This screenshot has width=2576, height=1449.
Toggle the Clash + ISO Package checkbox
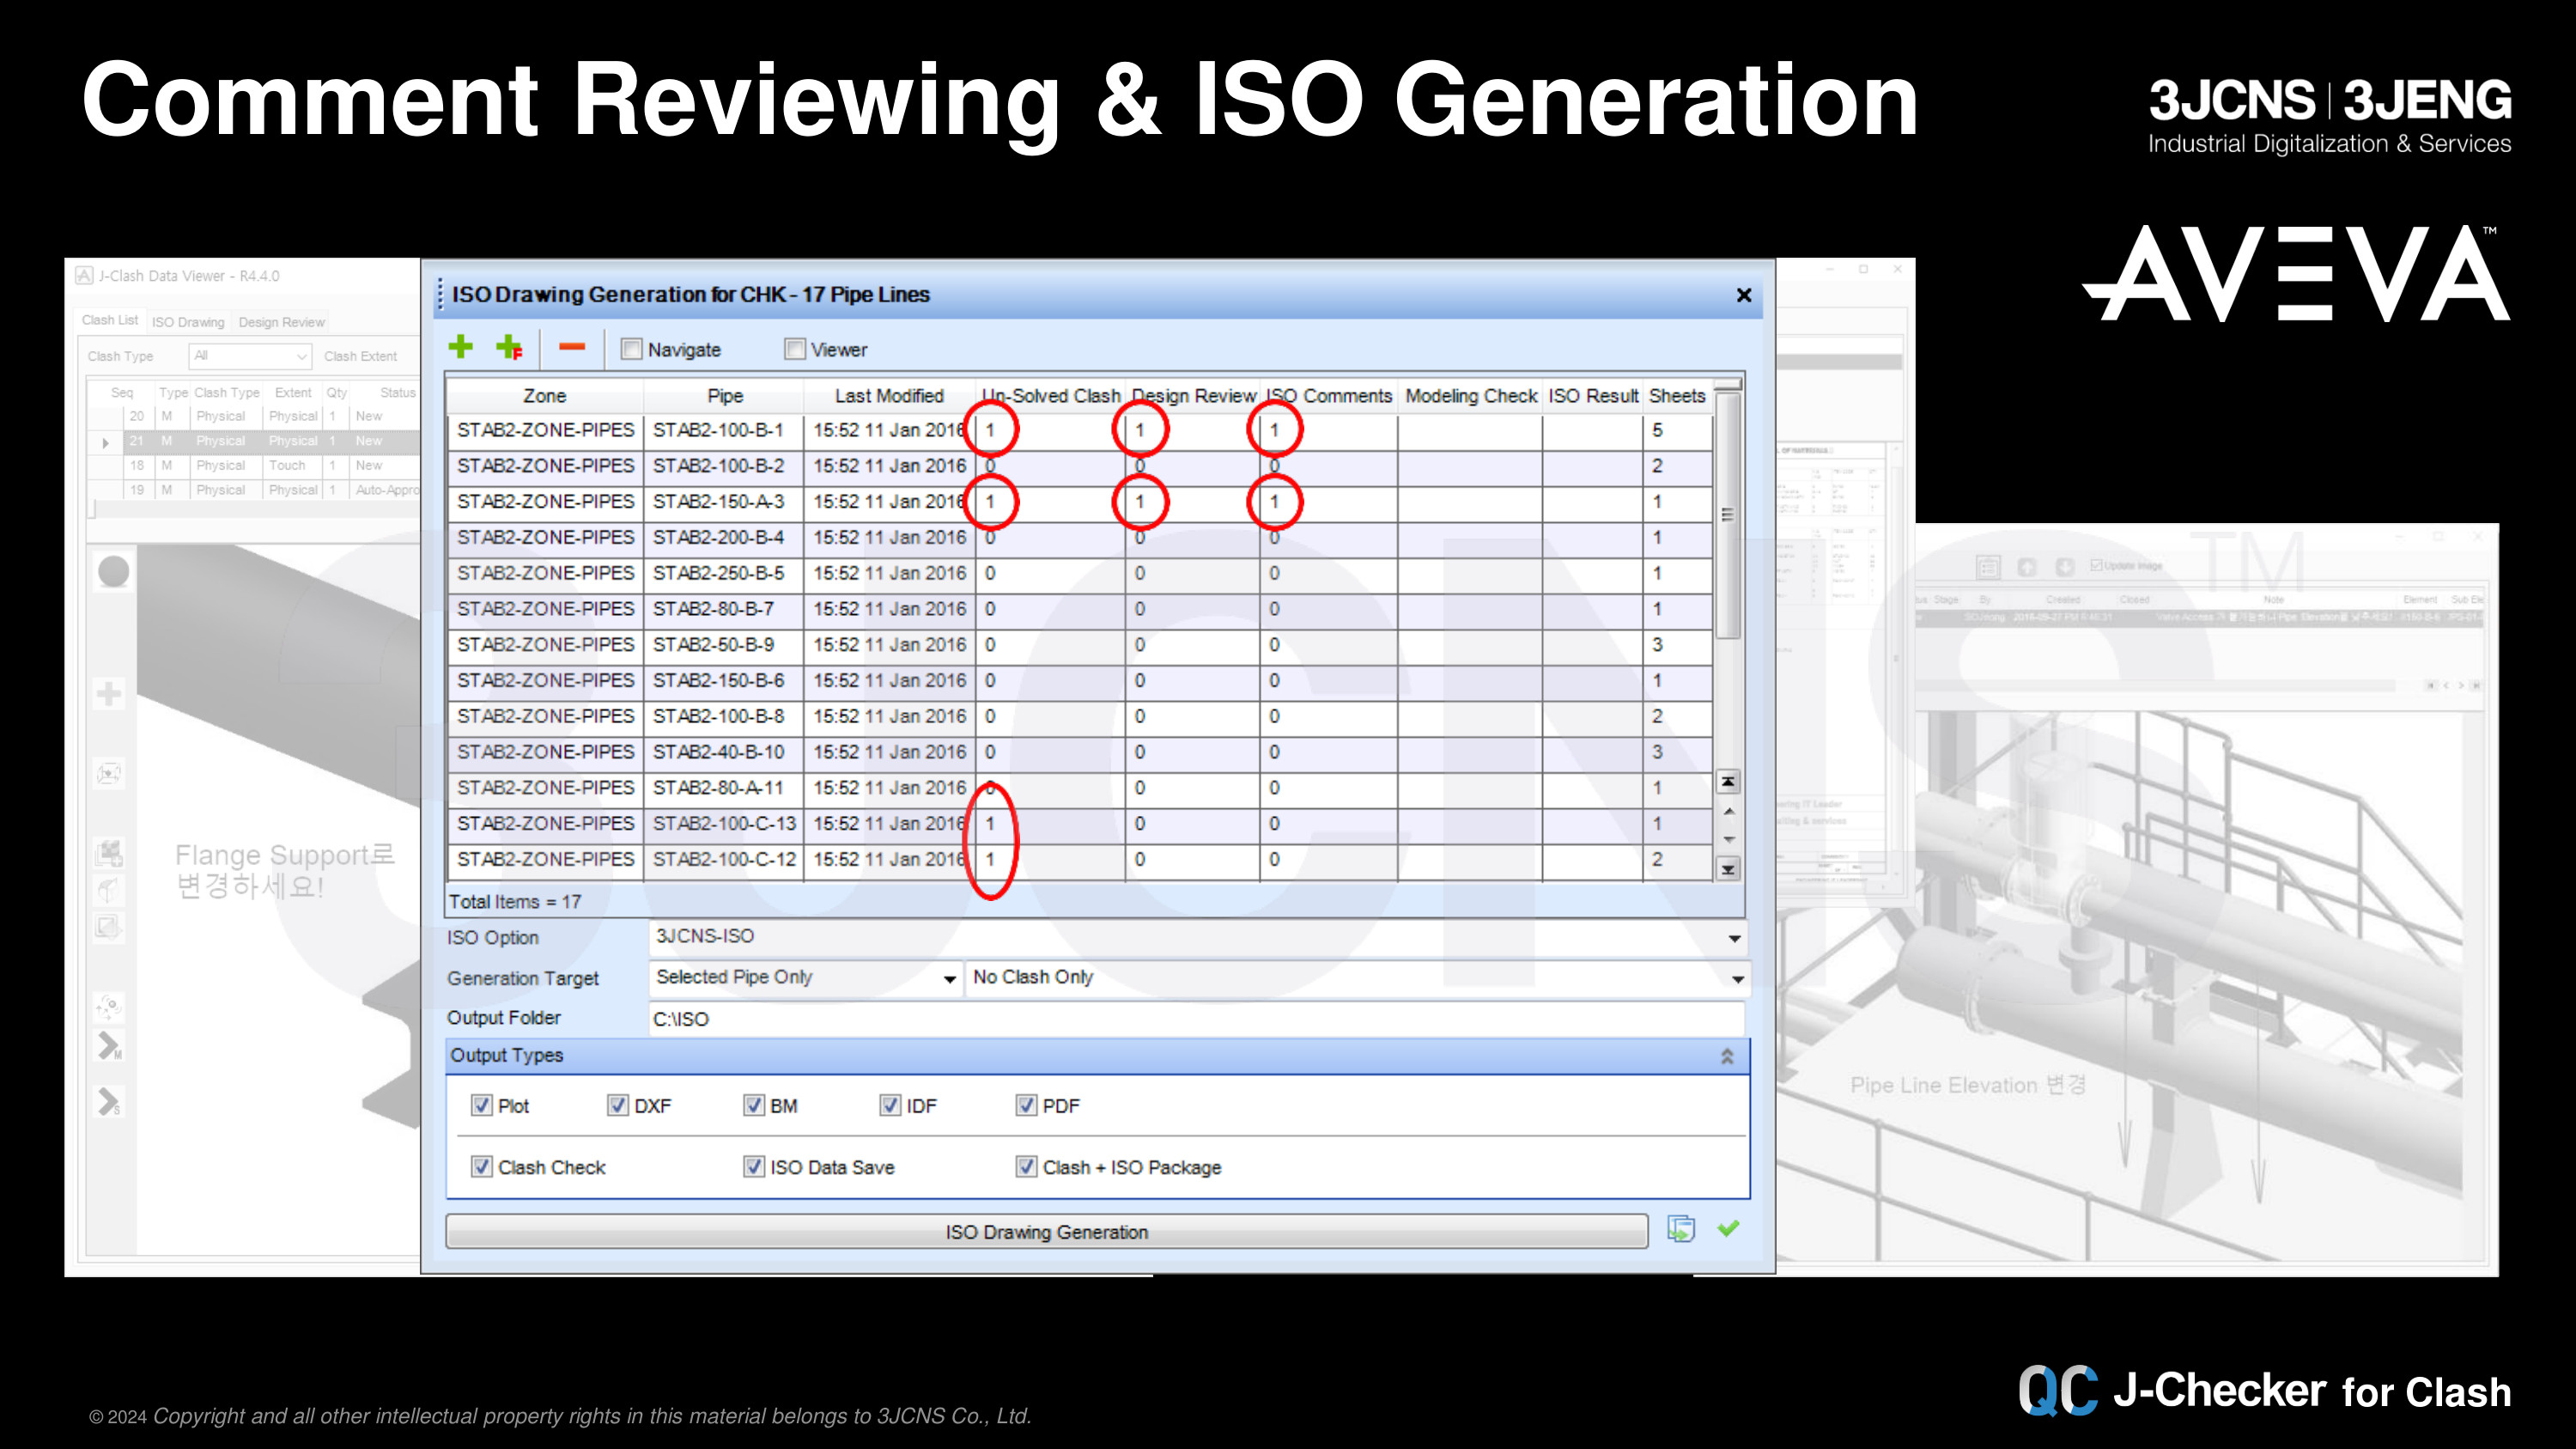click(x=1026, y=1167)
